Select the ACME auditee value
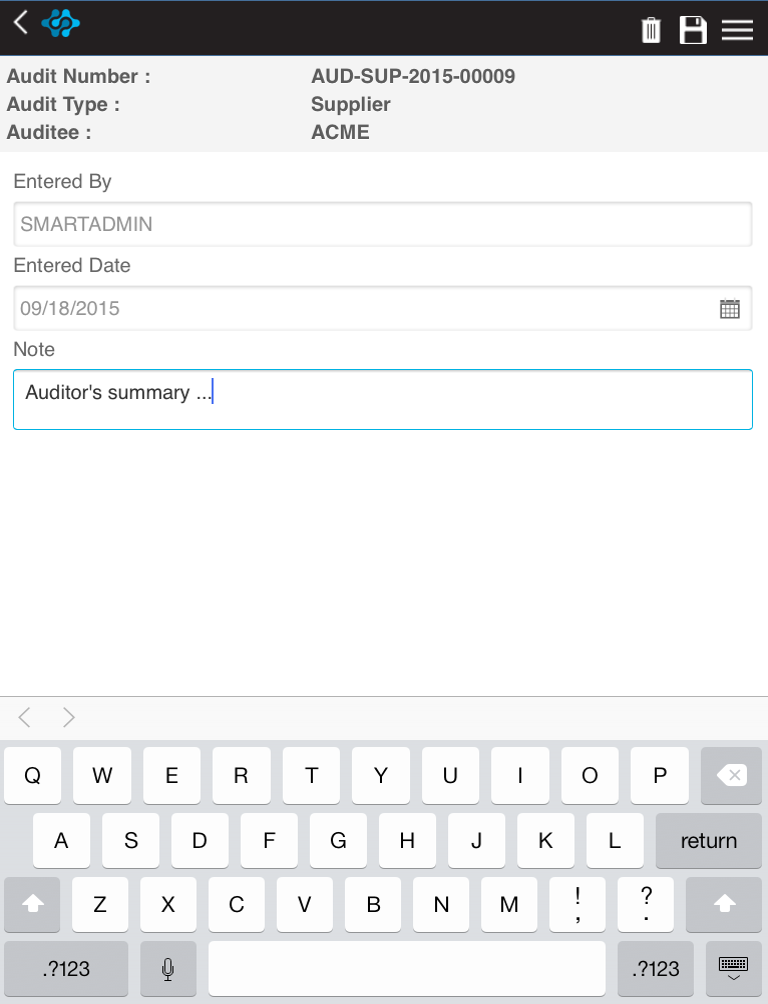The width and height of the screenshot is (768, 1004). click(340, 132)
